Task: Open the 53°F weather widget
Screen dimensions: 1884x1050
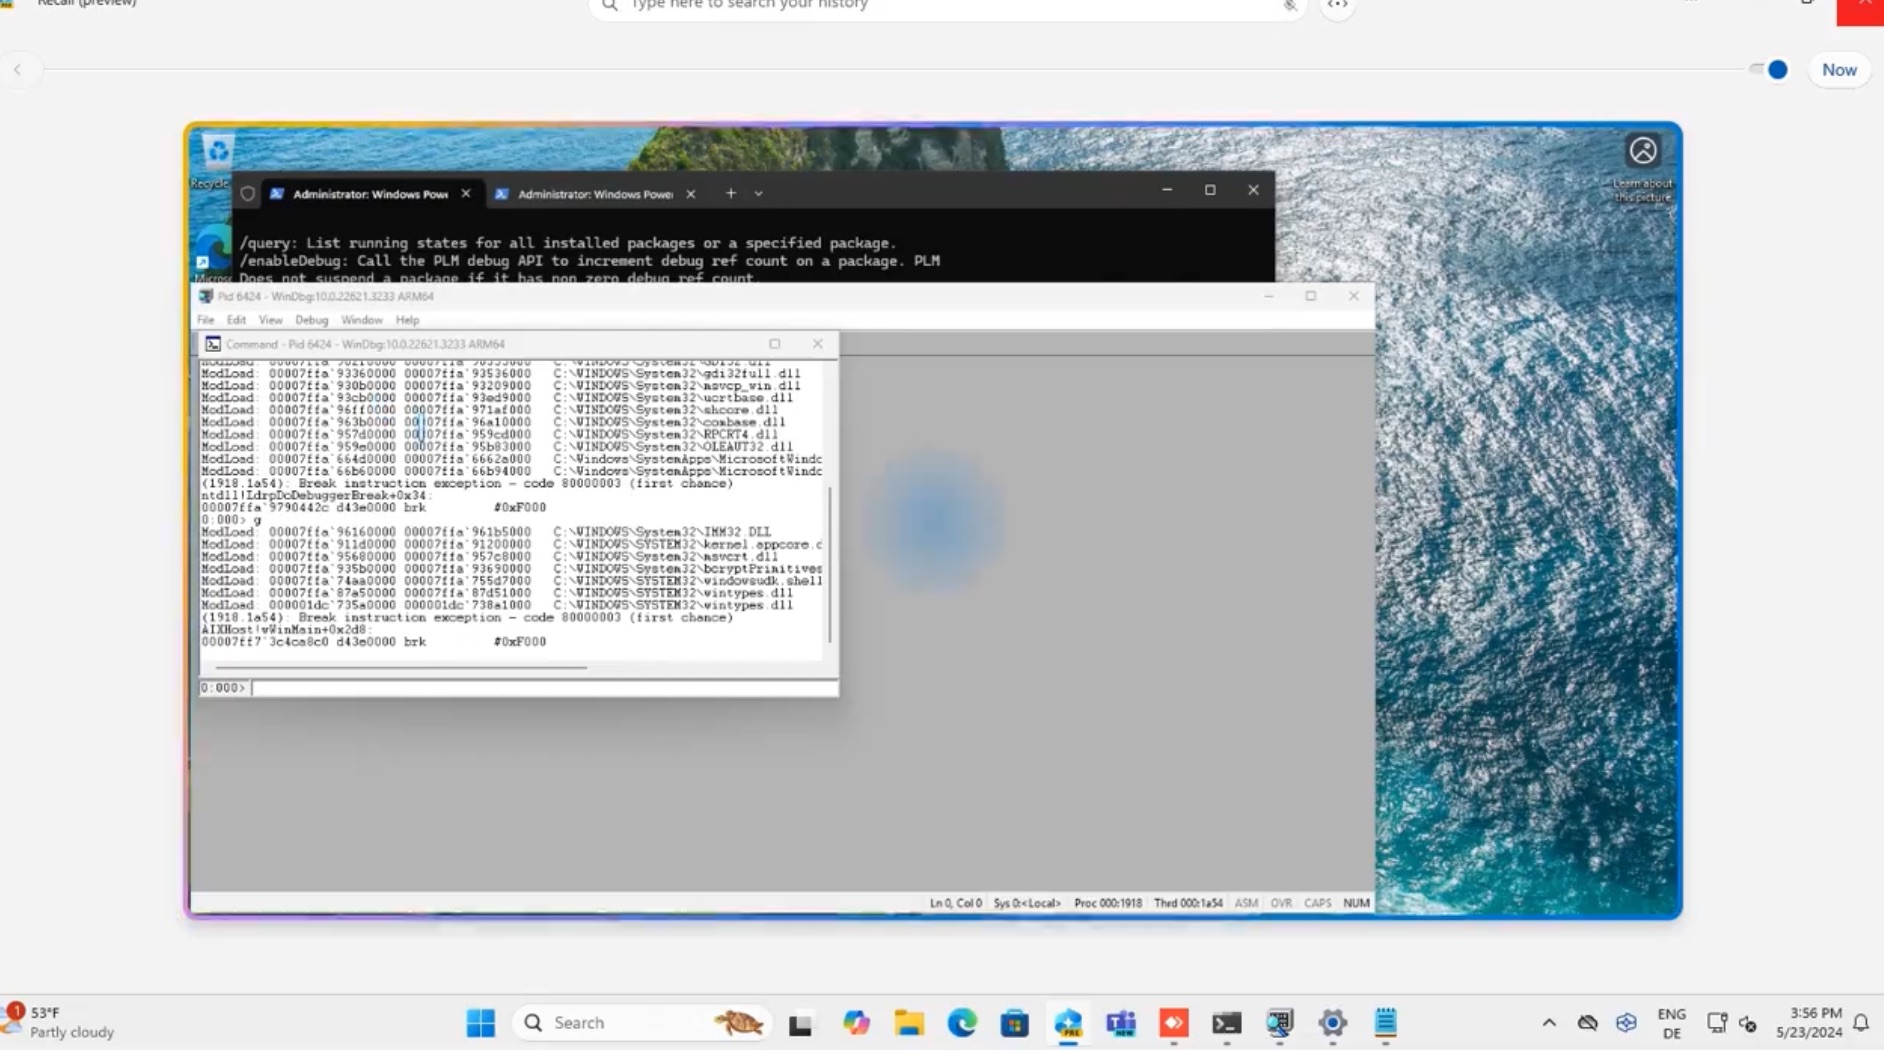Action: (60, 1023)
